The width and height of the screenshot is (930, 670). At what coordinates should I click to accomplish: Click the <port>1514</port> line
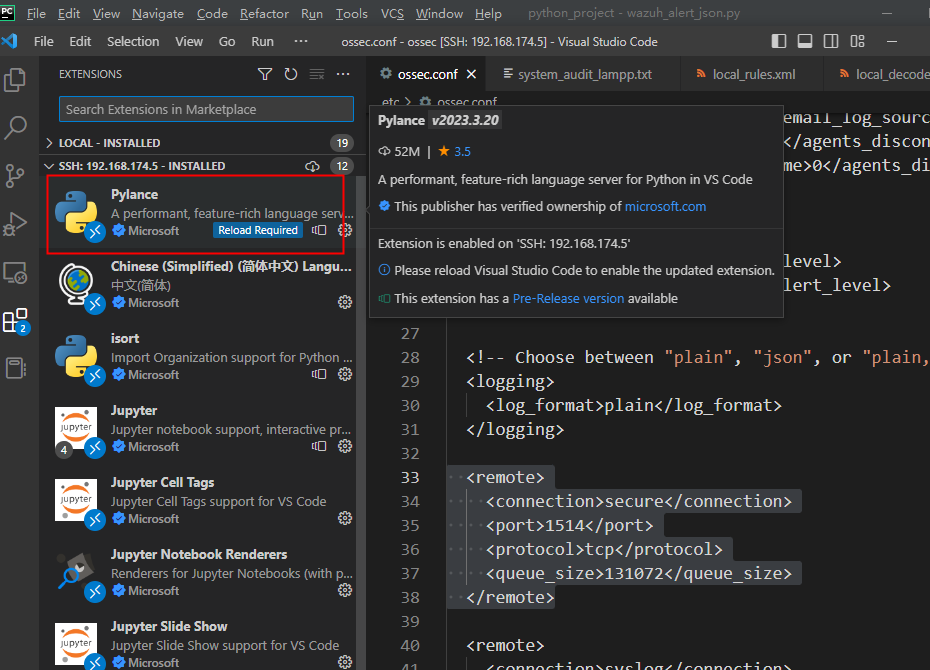click(569, 525)
